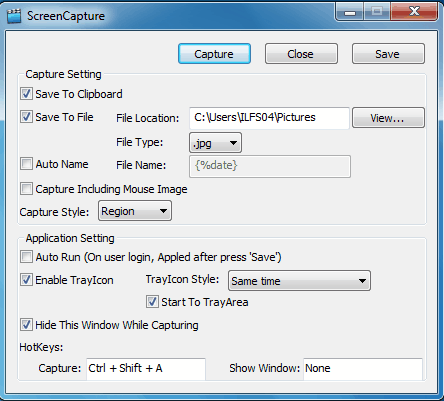The image size is (444, 401).
Task: Enable the Auto Name checkbox
Action: click(x=26, y=164)
